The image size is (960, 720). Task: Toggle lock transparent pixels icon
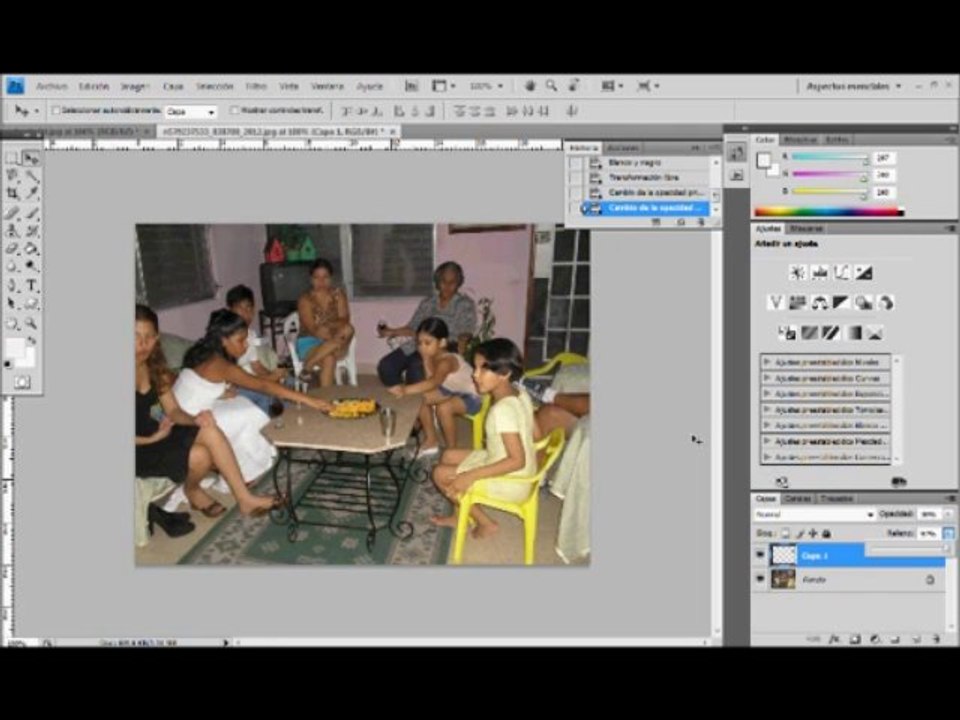(x=786, y=534)
